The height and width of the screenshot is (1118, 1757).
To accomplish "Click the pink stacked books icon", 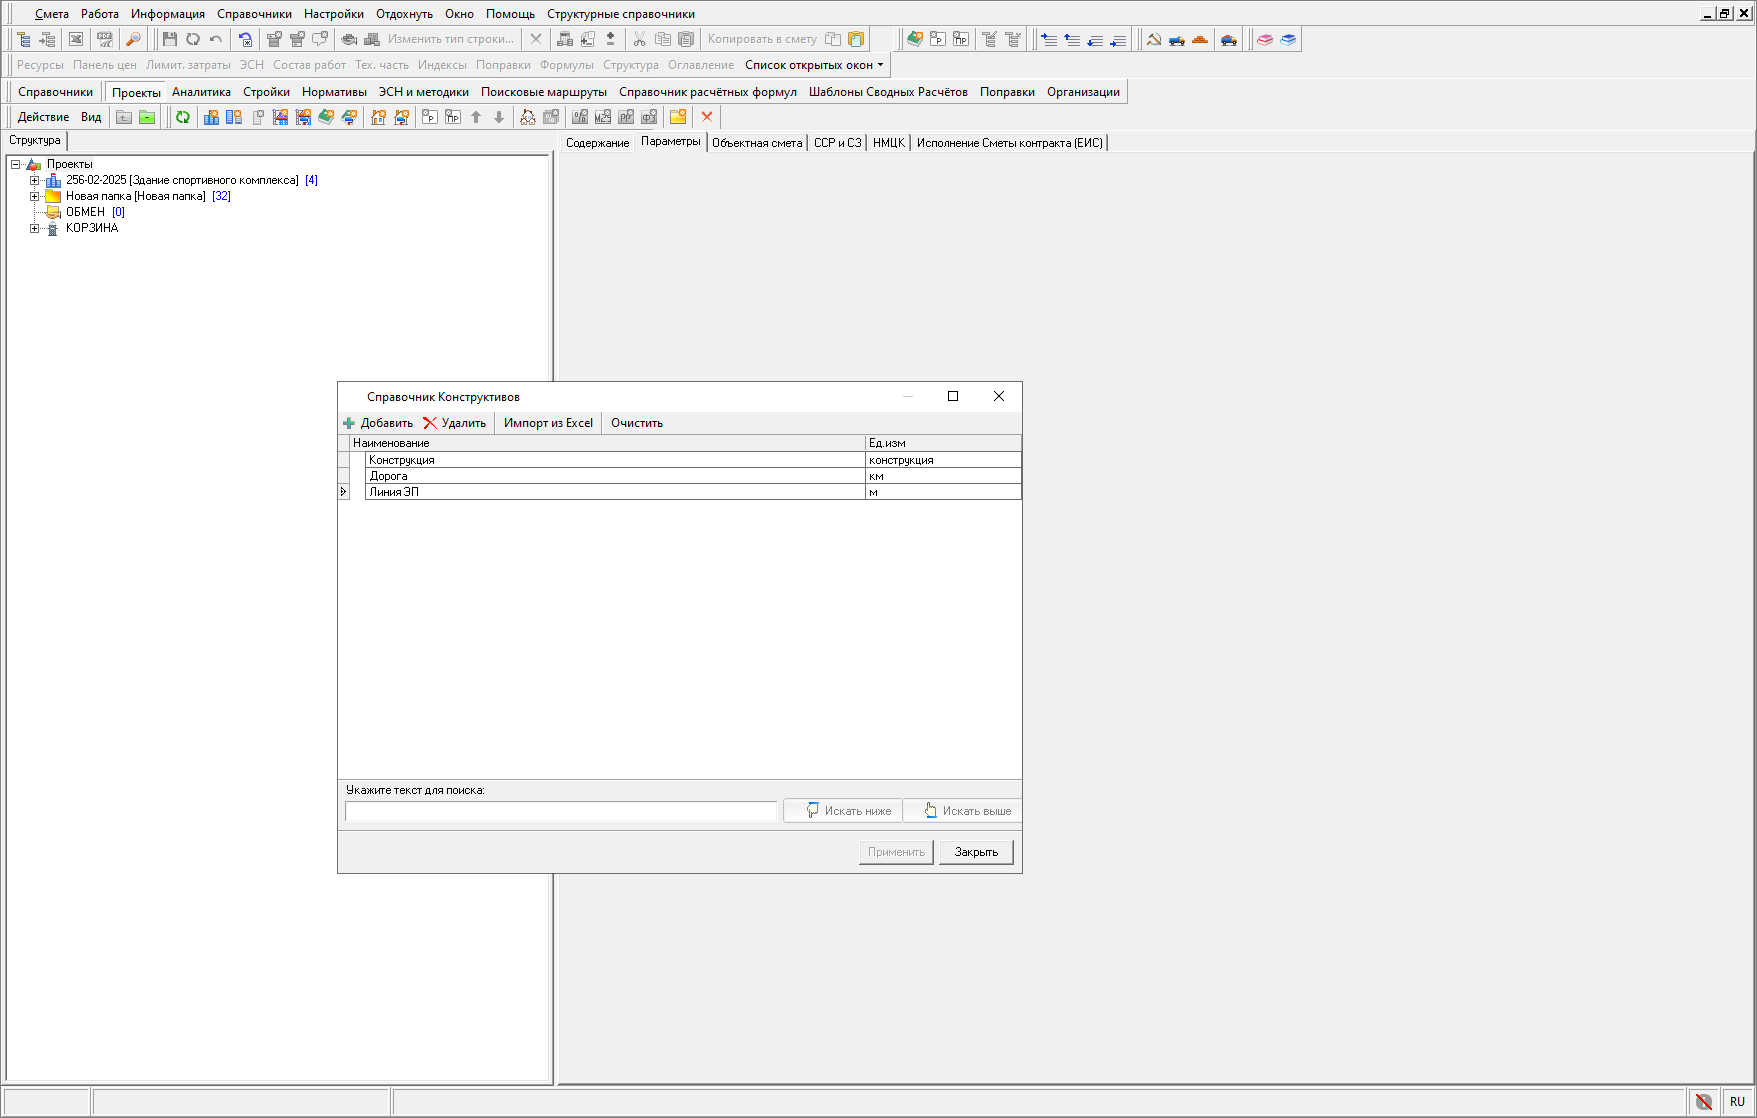I will [1265, 39].
